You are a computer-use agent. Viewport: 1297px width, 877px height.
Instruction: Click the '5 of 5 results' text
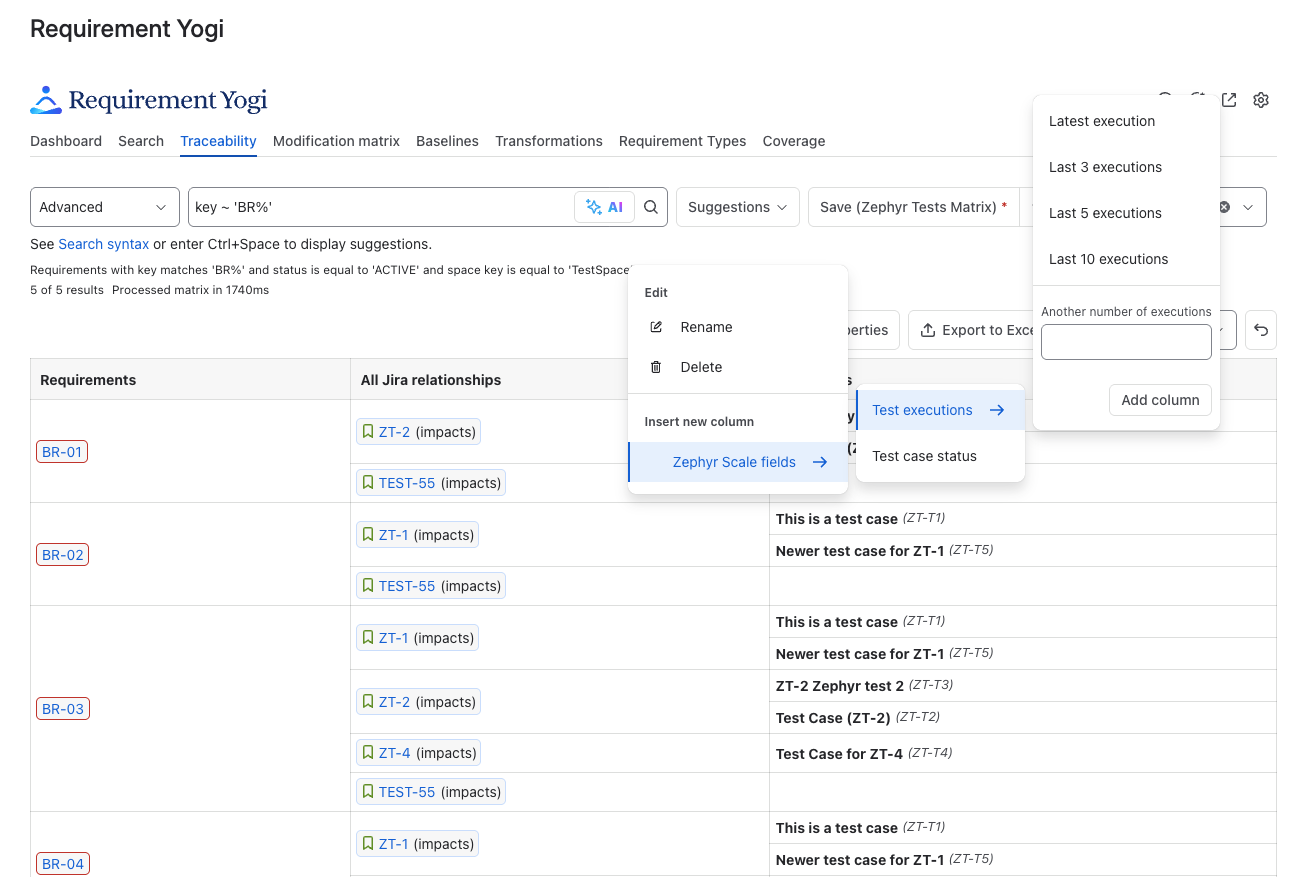click(x=67, y=290)
